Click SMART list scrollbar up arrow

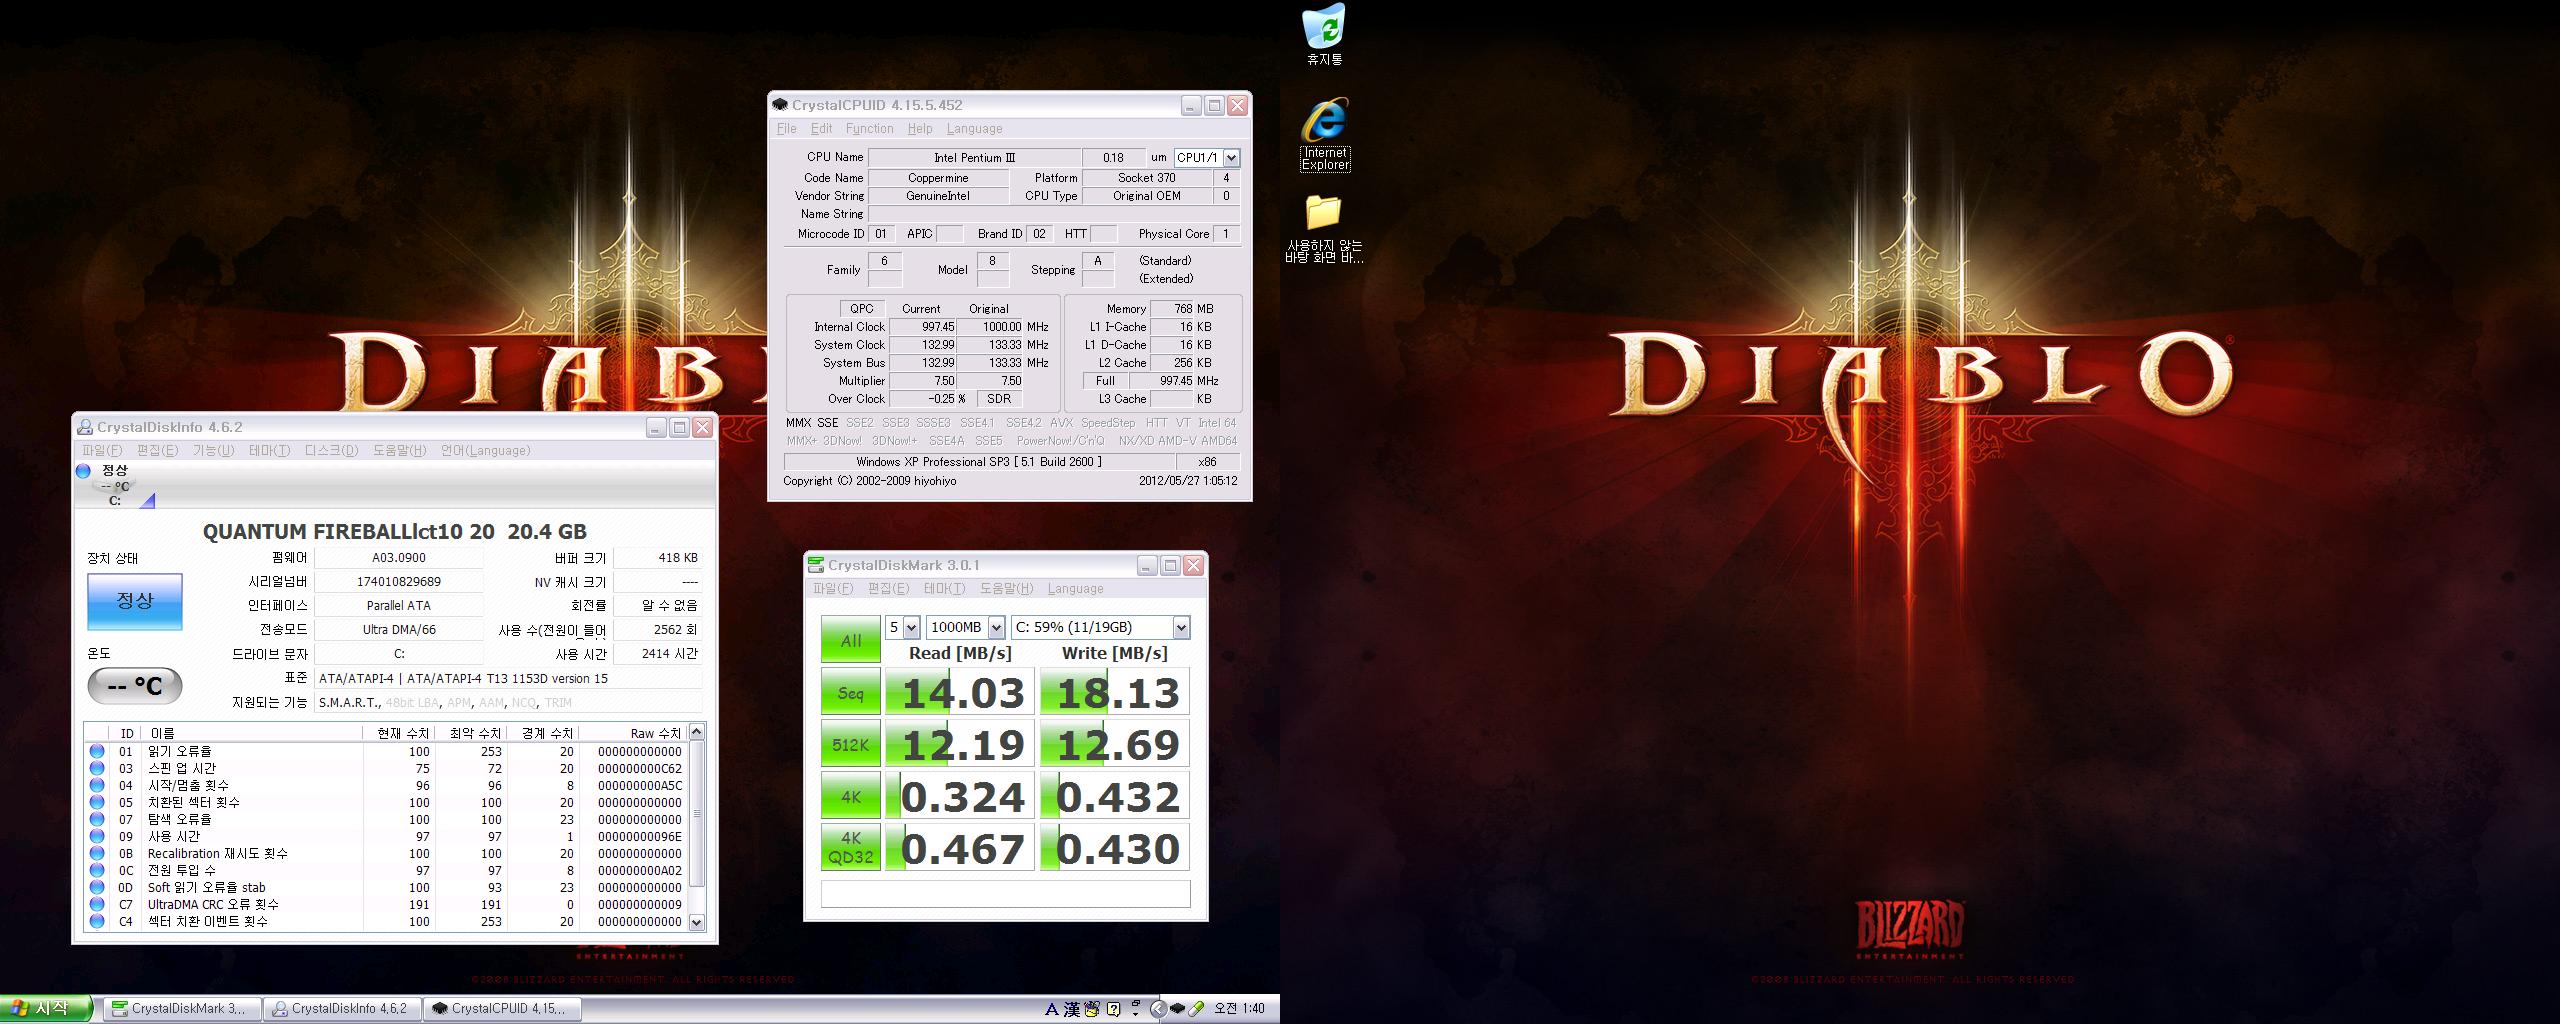coord(697,733)
